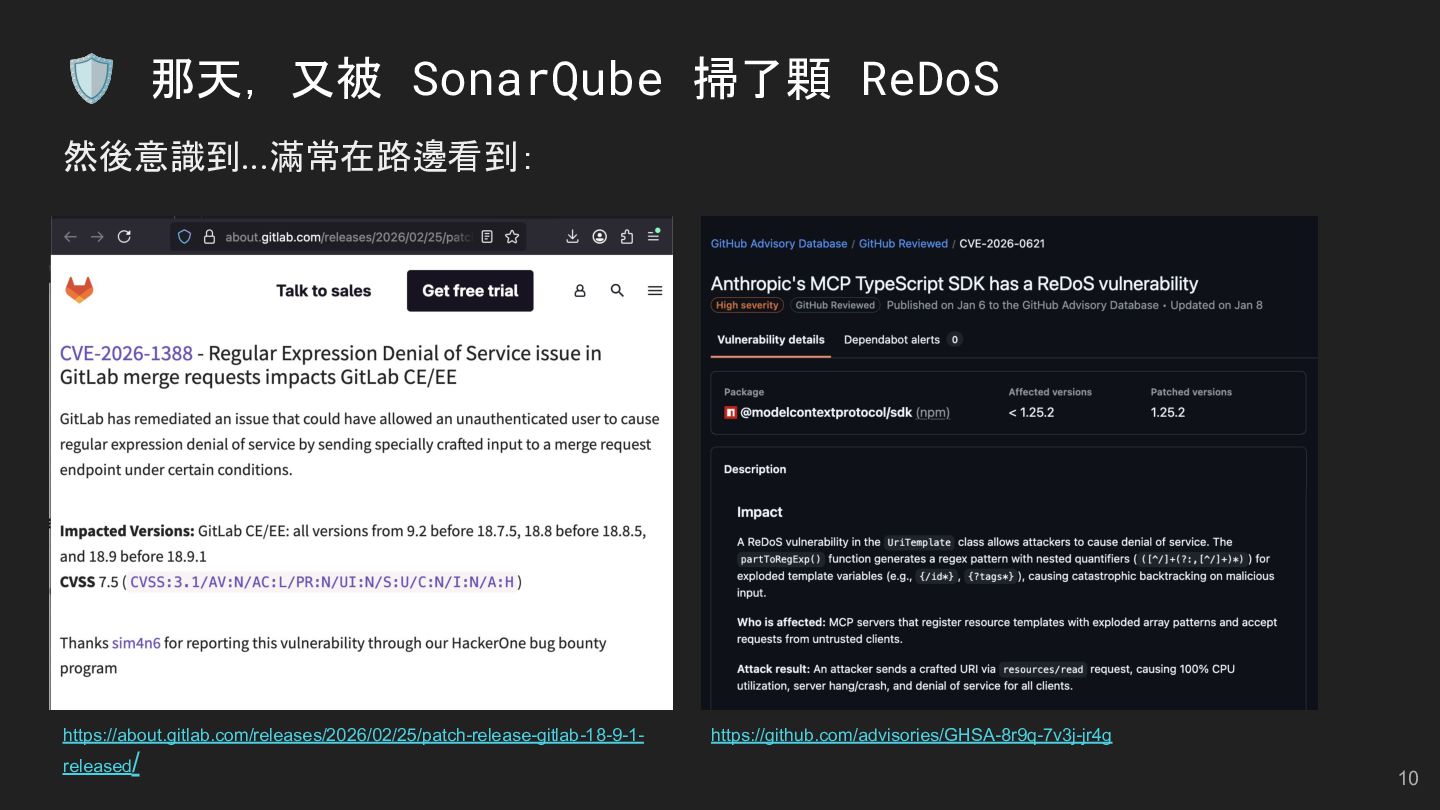The image size is (1440, 810).
Task: Click the High severity badge
Action: 747,305
